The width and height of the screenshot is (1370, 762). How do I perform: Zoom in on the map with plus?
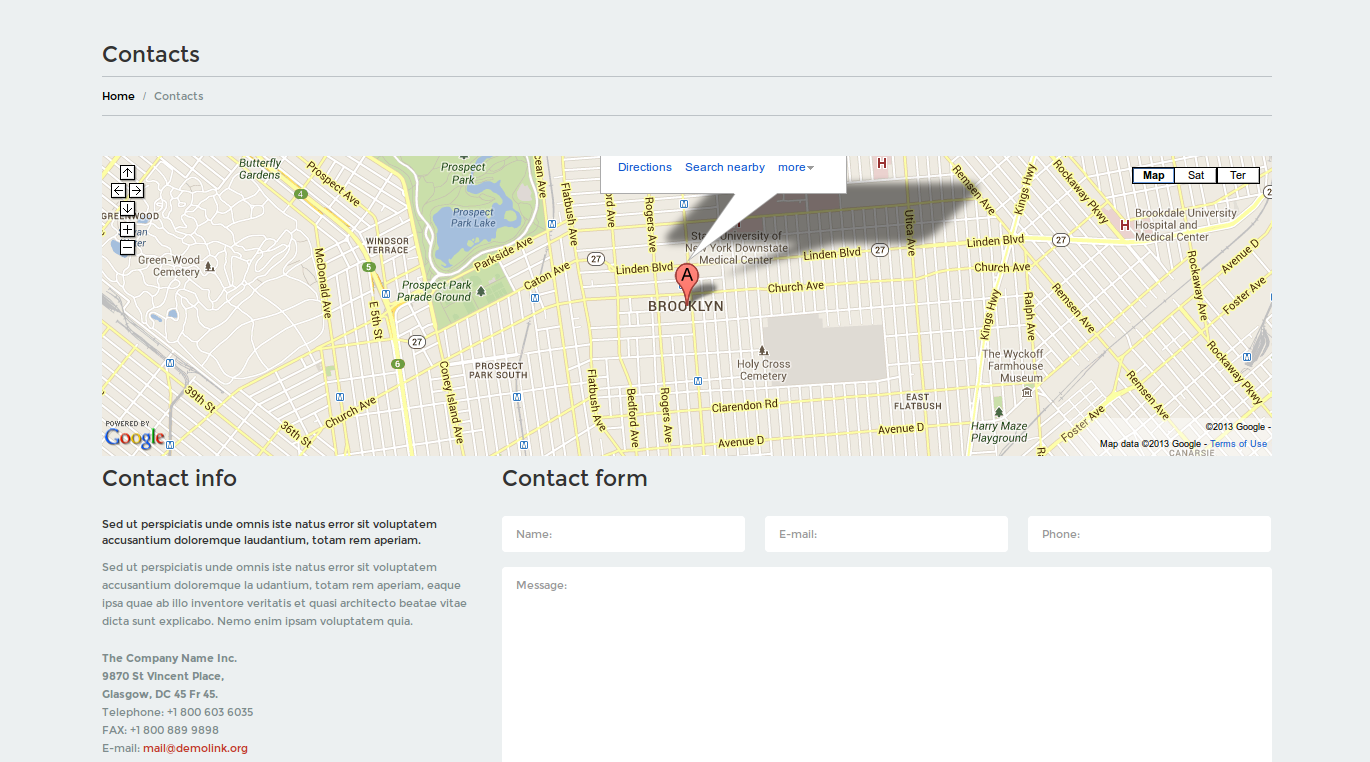127,229
